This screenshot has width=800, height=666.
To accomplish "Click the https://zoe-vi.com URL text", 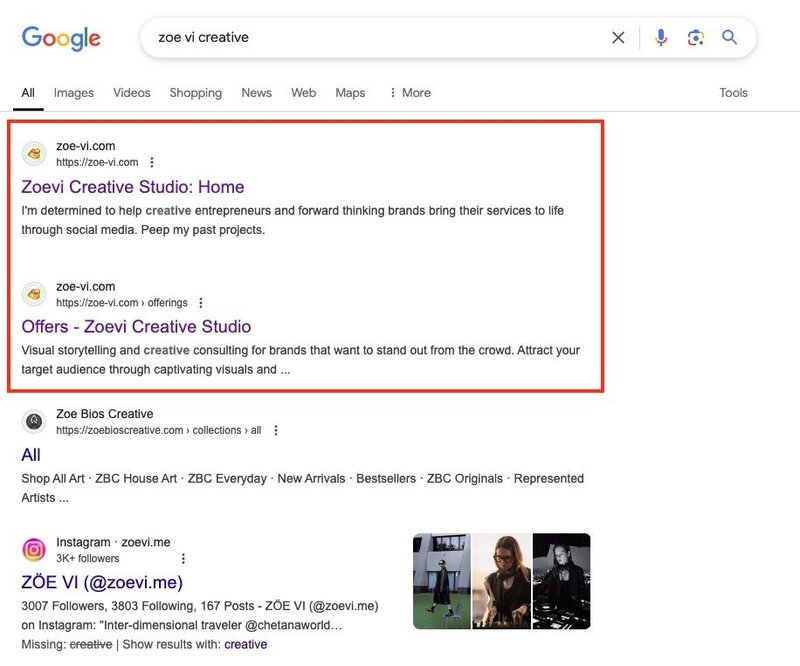I will 97,162.
